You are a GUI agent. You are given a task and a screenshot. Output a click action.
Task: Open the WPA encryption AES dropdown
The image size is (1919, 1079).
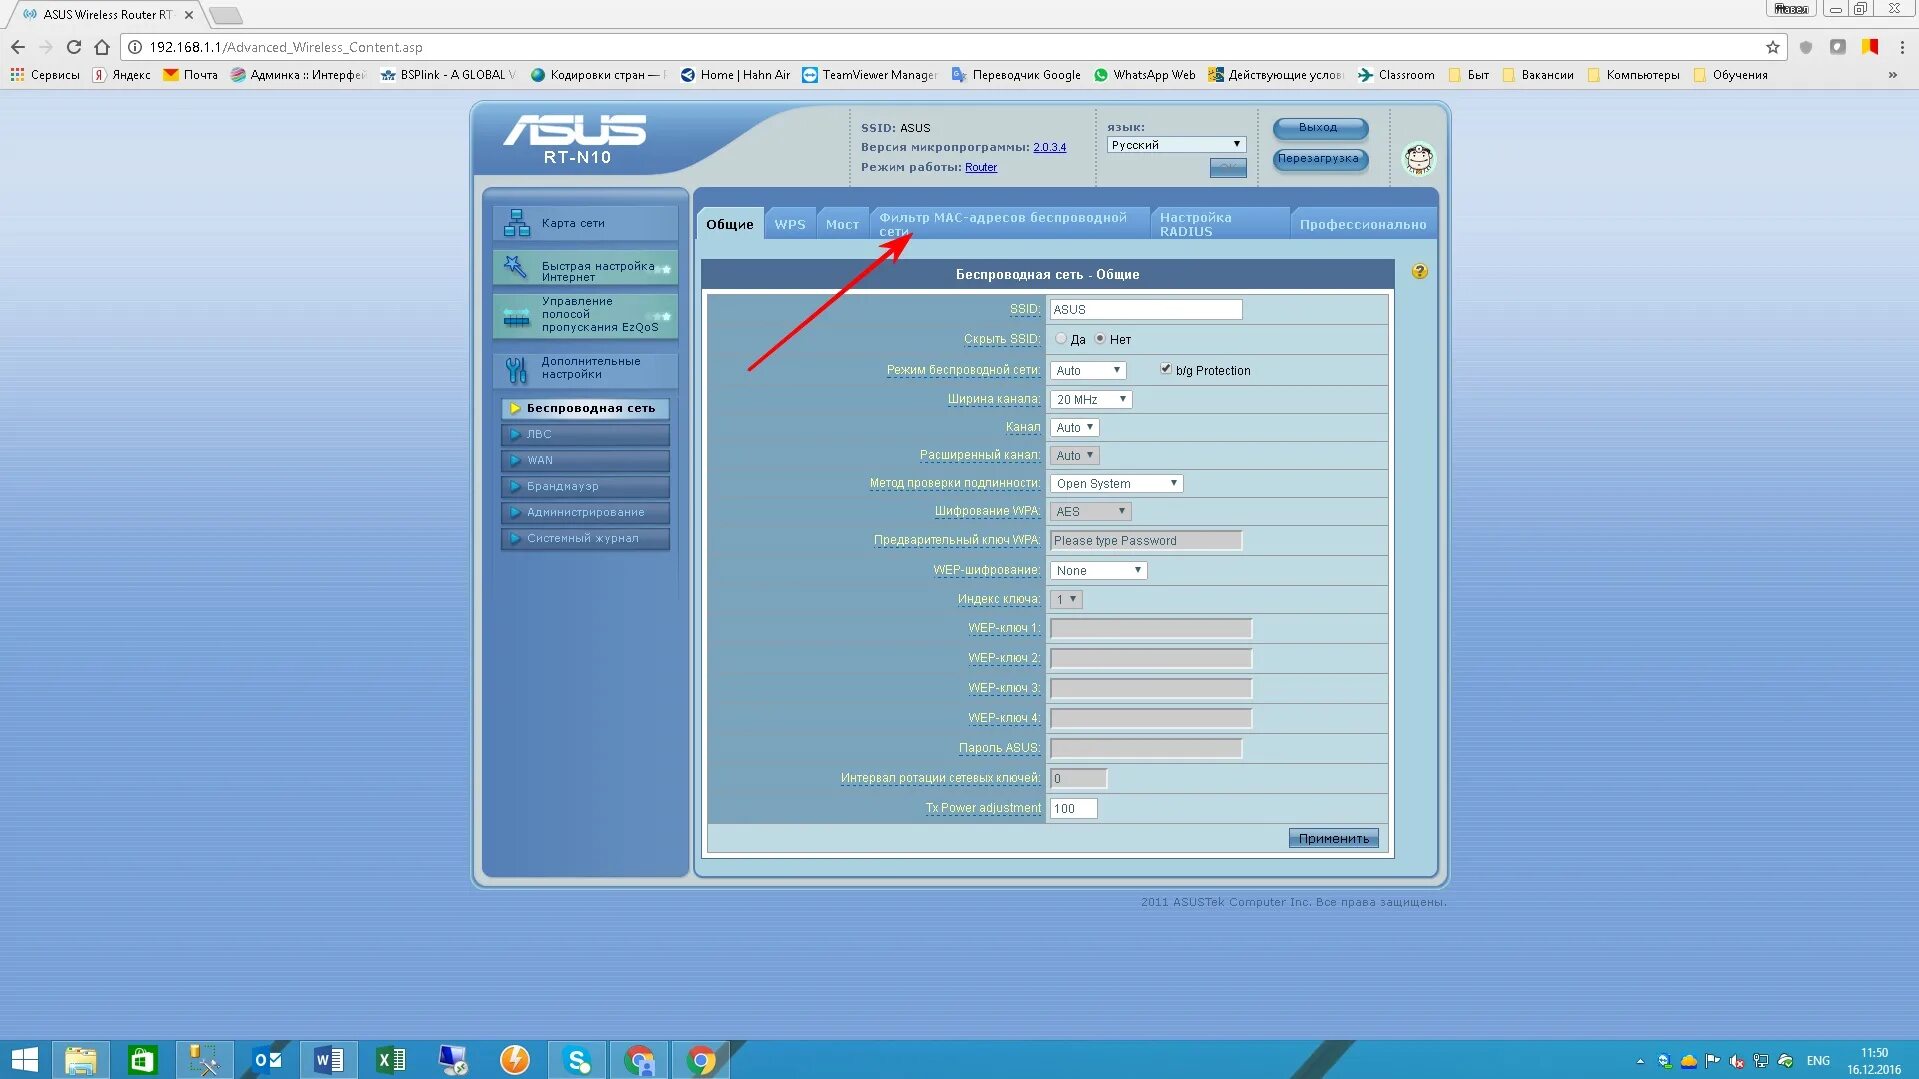pos(1091,511)
